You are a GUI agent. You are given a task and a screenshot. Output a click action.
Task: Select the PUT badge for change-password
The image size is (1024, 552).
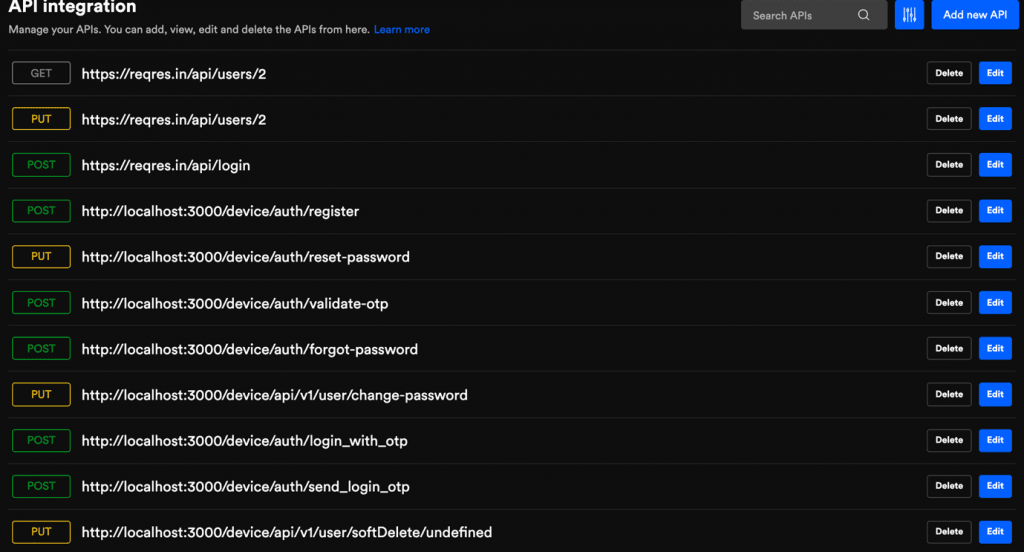pos(41,395)
